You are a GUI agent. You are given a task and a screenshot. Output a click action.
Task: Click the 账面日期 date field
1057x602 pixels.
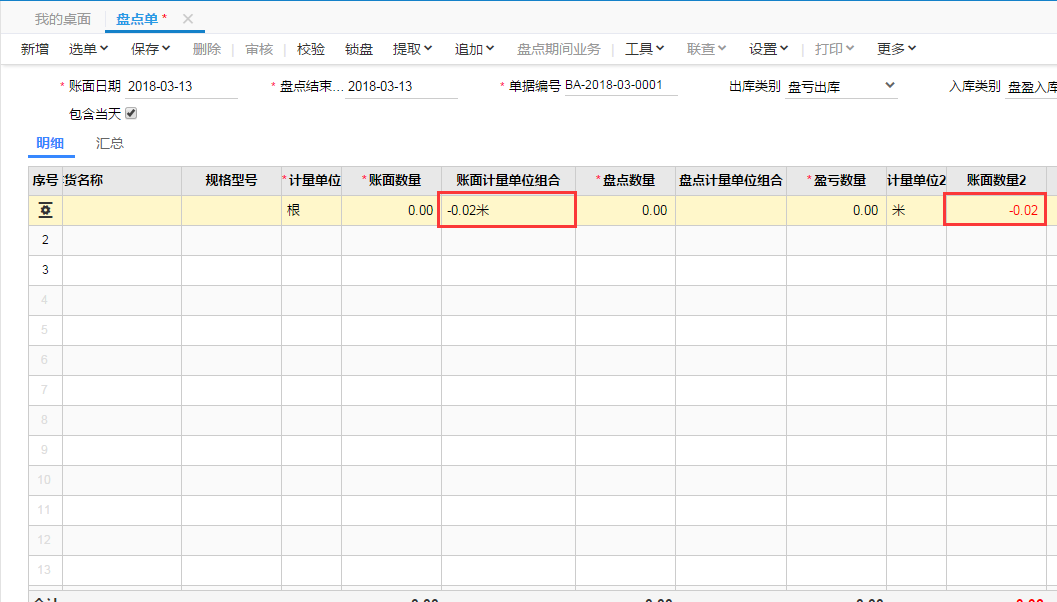pos(181,87)
